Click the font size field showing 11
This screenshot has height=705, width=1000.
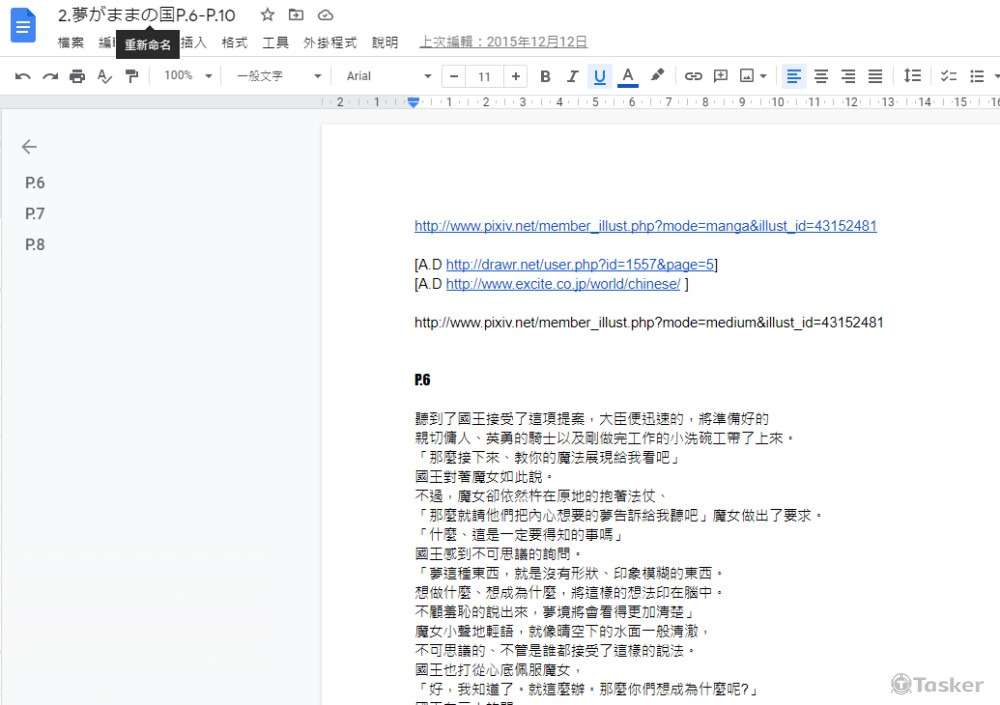tap(484, 76)
